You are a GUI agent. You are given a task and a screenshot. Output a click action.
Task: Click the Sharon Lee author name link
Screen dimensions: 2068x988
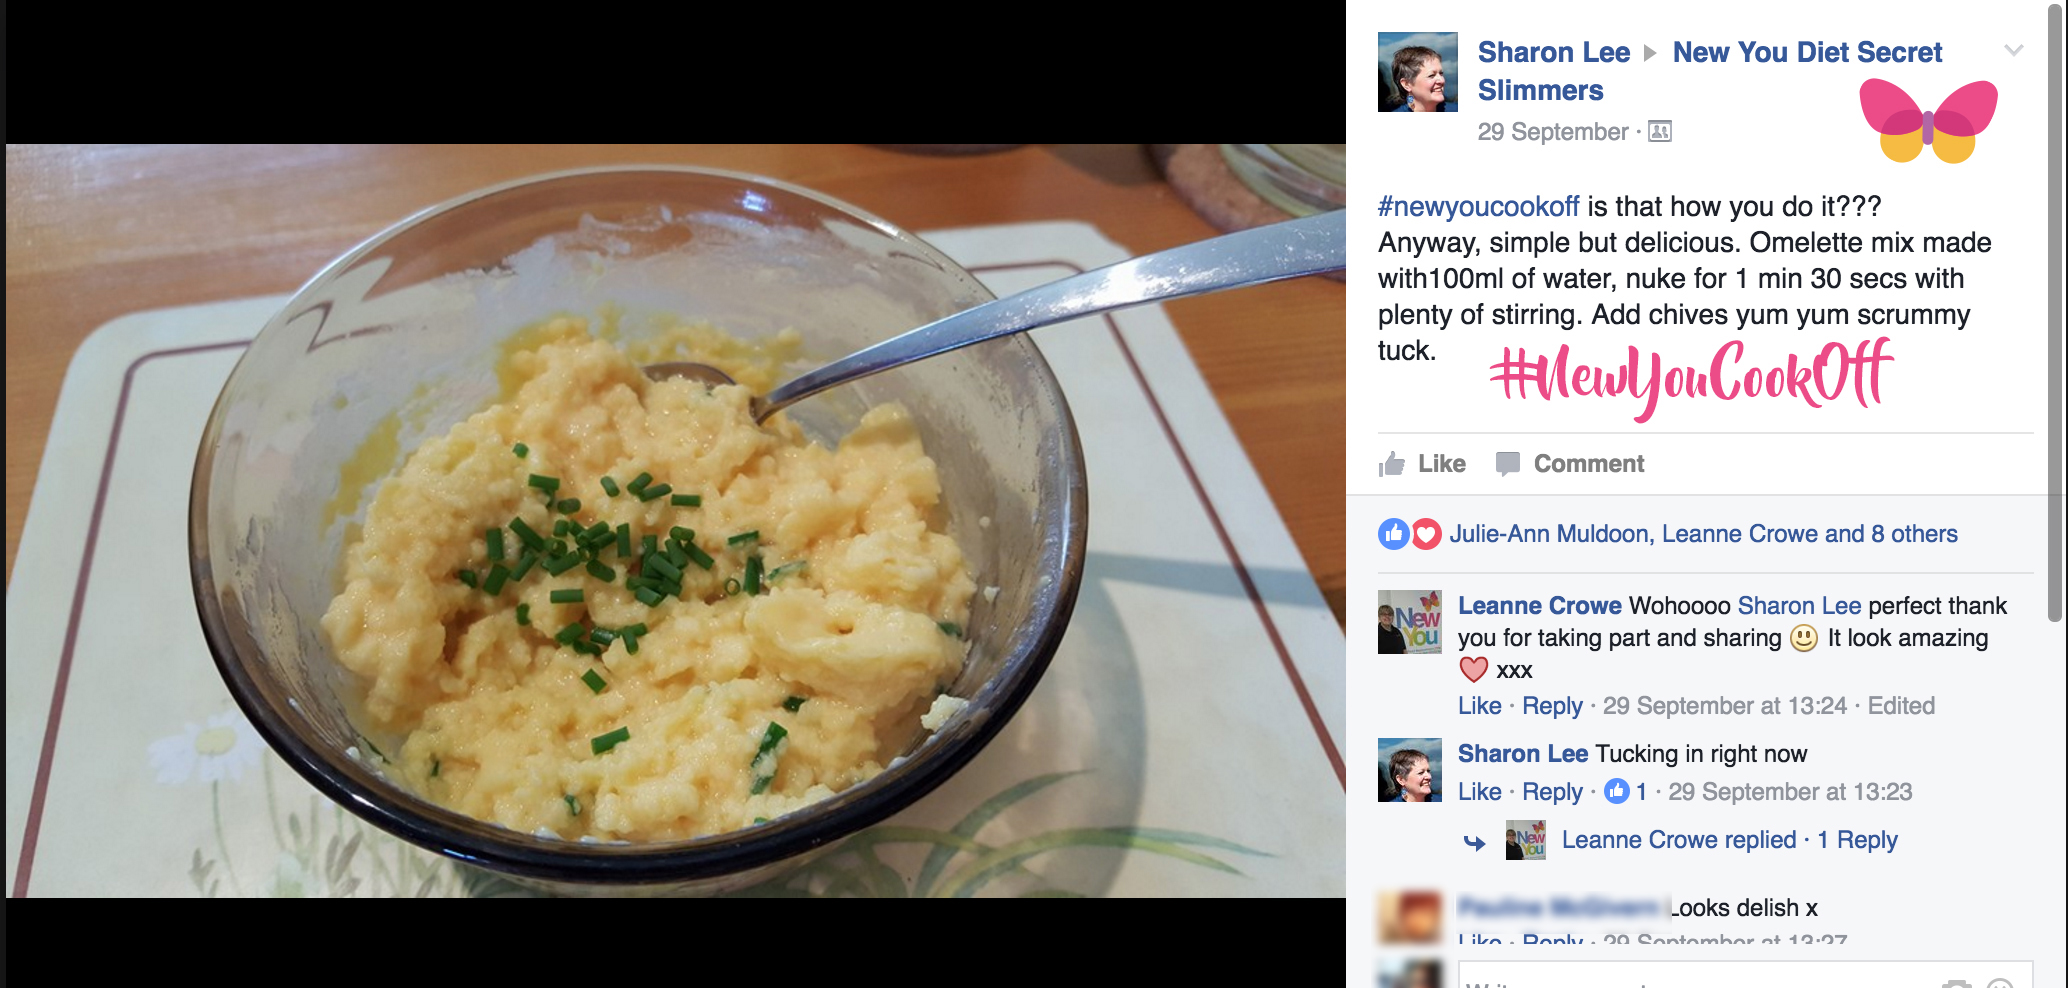1554,52
